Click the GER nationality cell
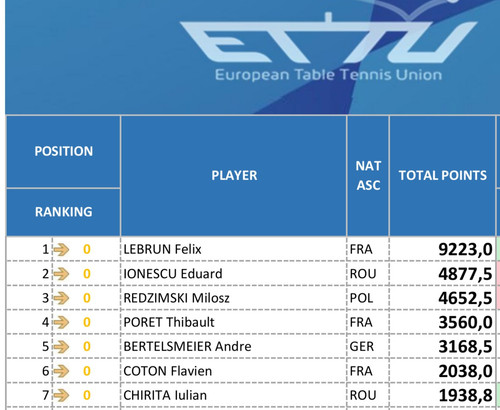Image resolution: width=500 pixels, height=410 pixels. point(368,347)
